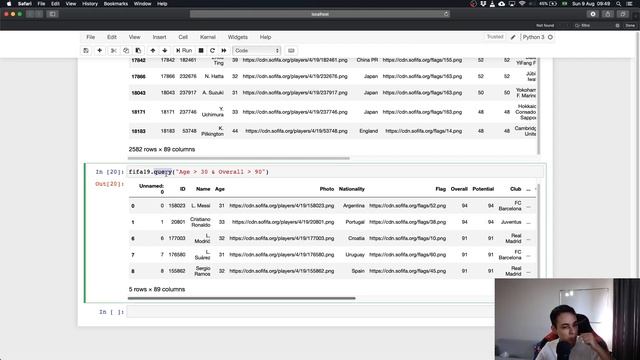
Task: Open the cell type Code dropdown
Action: 256,51
